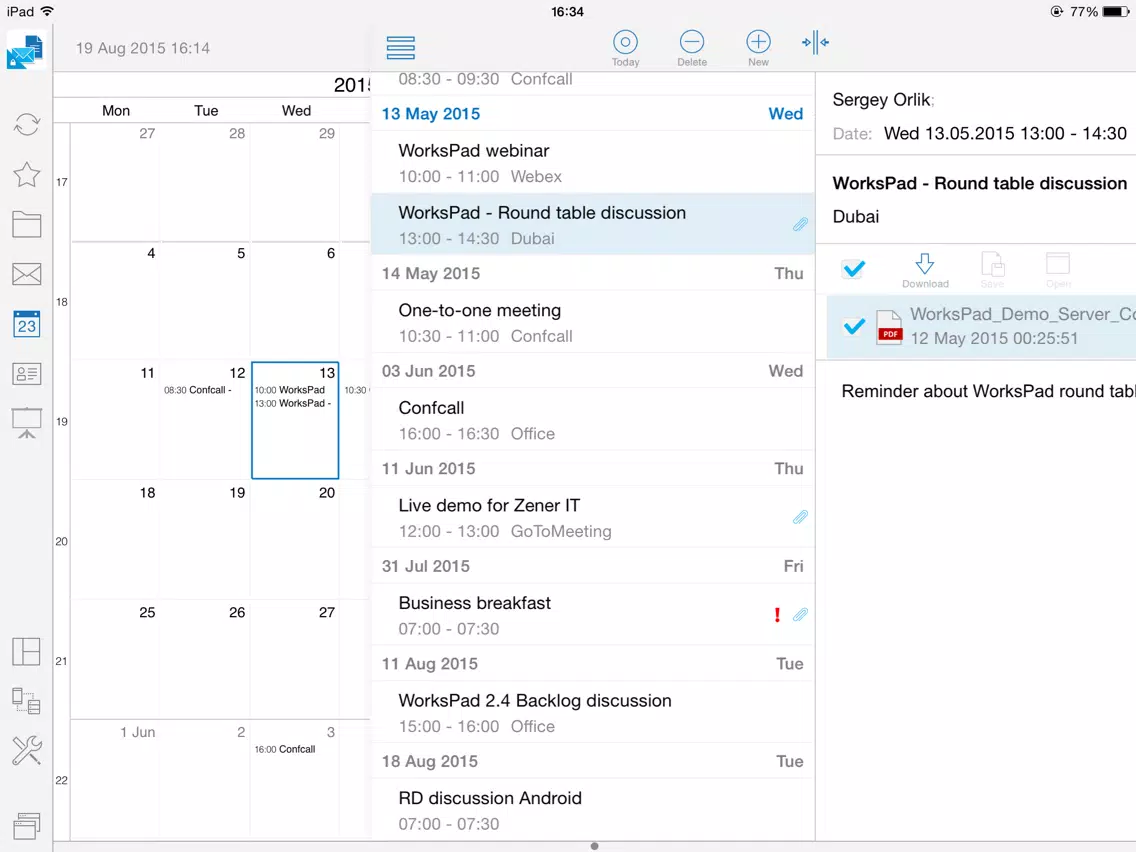Viewport: 1136px width, 852px height.
Task: Open 13:00 WorksPad entry on day 13
Action: coord(293,403)
